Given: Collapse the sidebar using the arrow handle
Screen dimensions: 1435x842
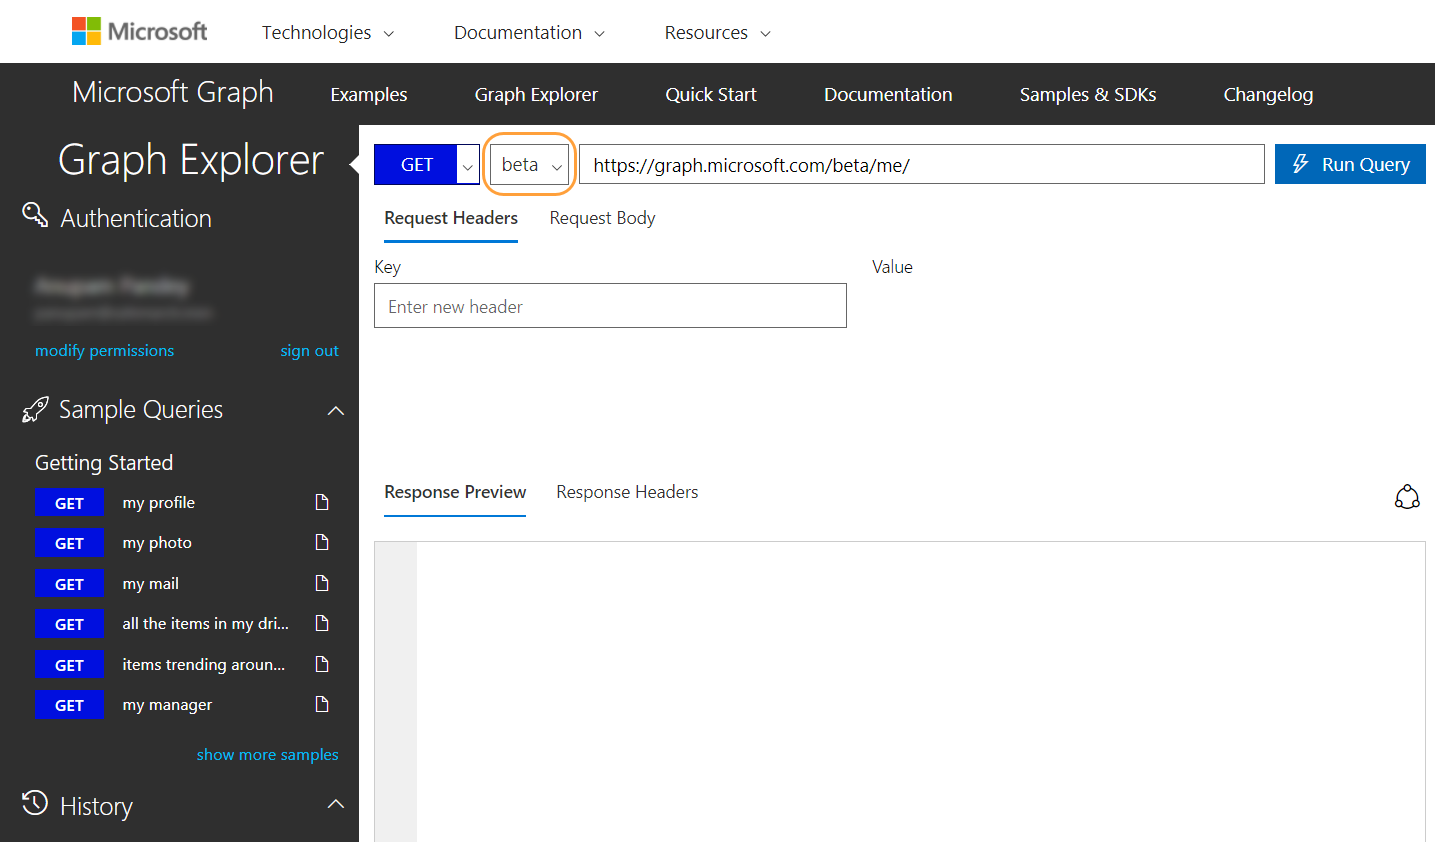Looking at the screenshot, I should (x=354, y=164).
